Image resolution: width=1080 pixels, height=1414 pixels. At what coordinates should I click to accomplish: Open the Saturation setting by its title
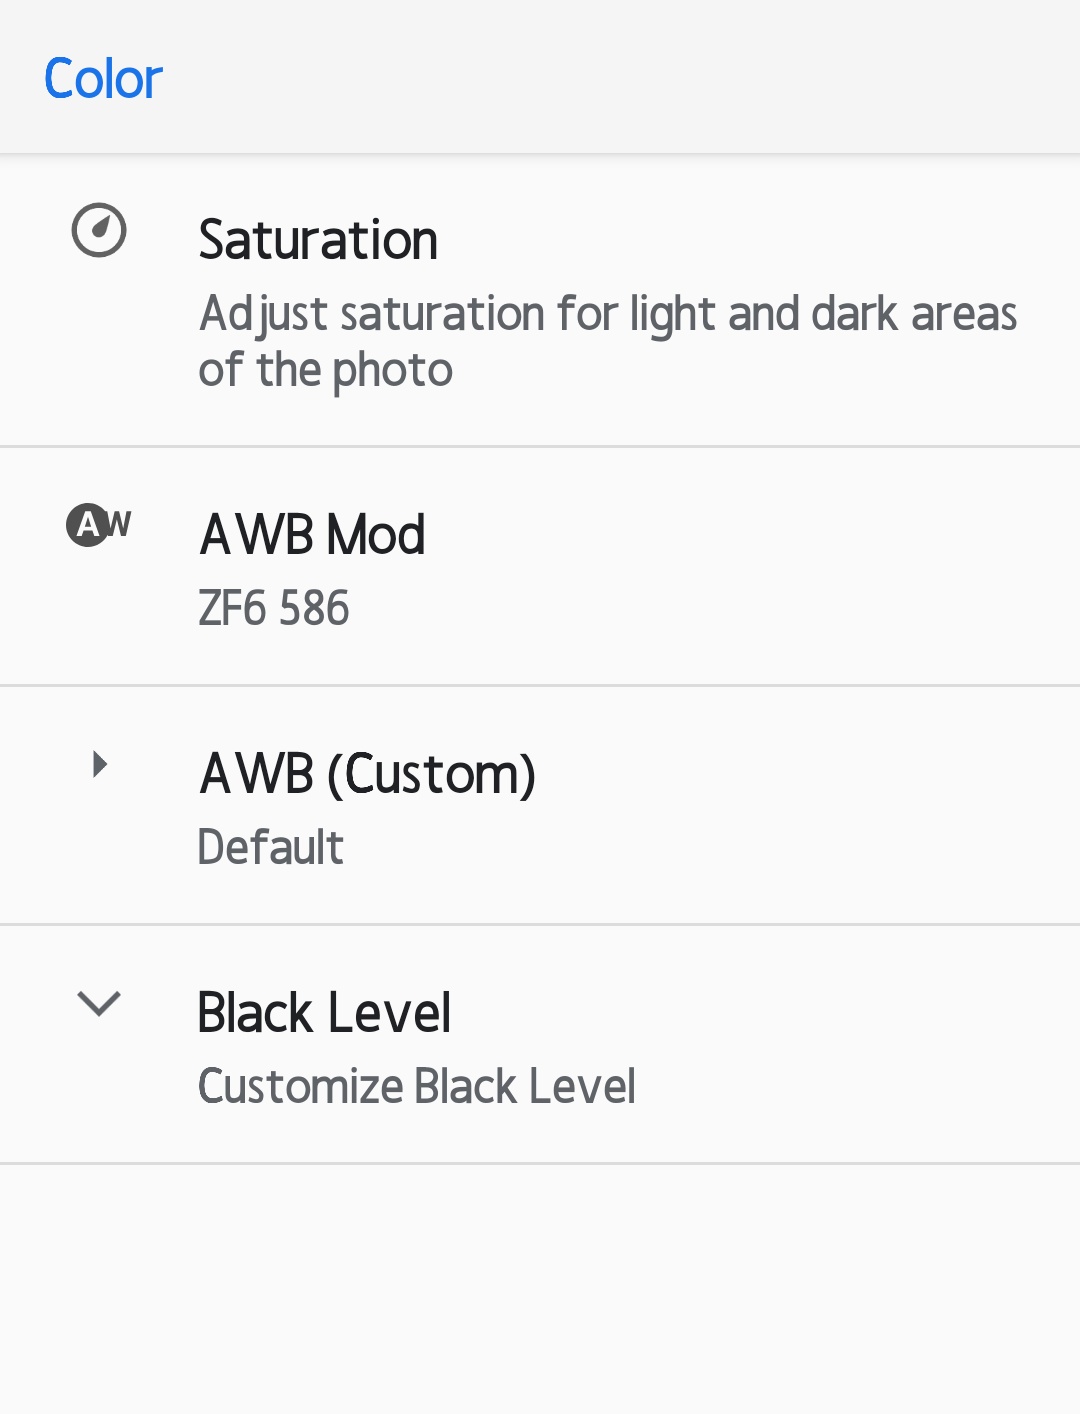pyautogui.click(x=318, y=240)
